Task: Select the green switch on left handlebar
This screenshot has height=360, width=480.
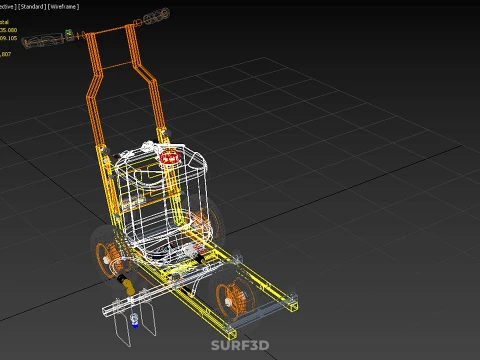Action: tap(69, 33)
